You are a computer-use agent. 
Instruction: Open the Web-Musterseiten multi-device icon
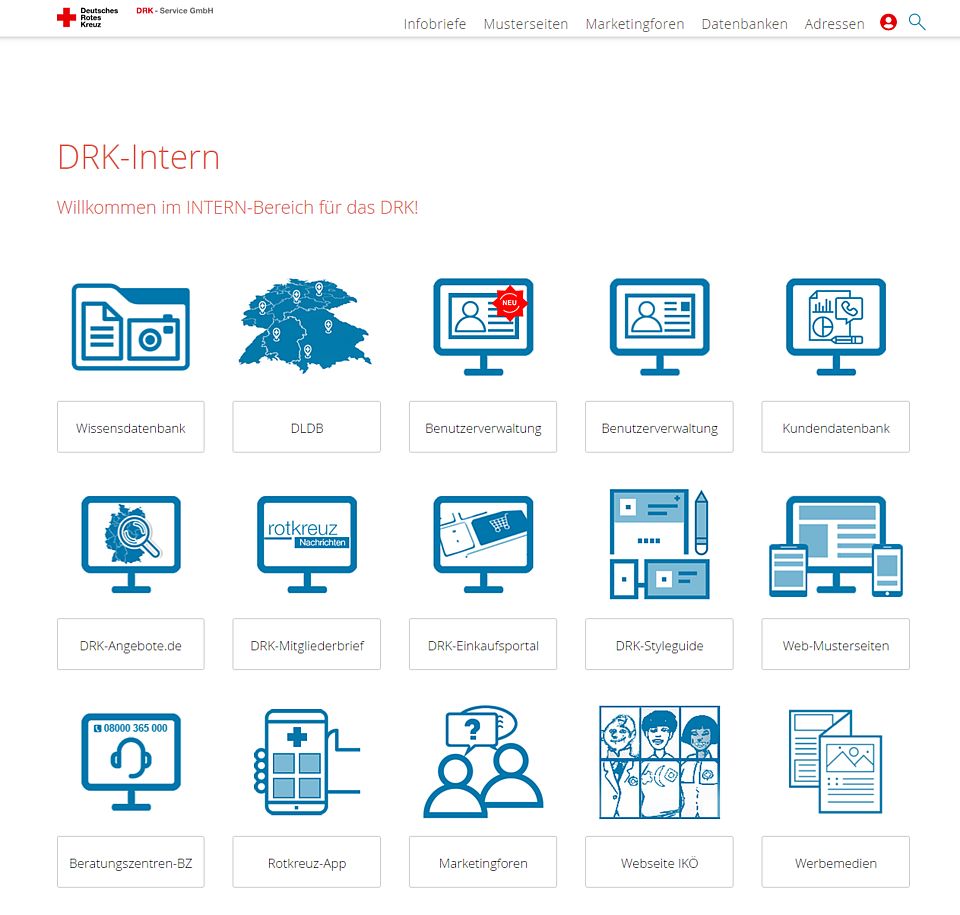tap(835, 543)
